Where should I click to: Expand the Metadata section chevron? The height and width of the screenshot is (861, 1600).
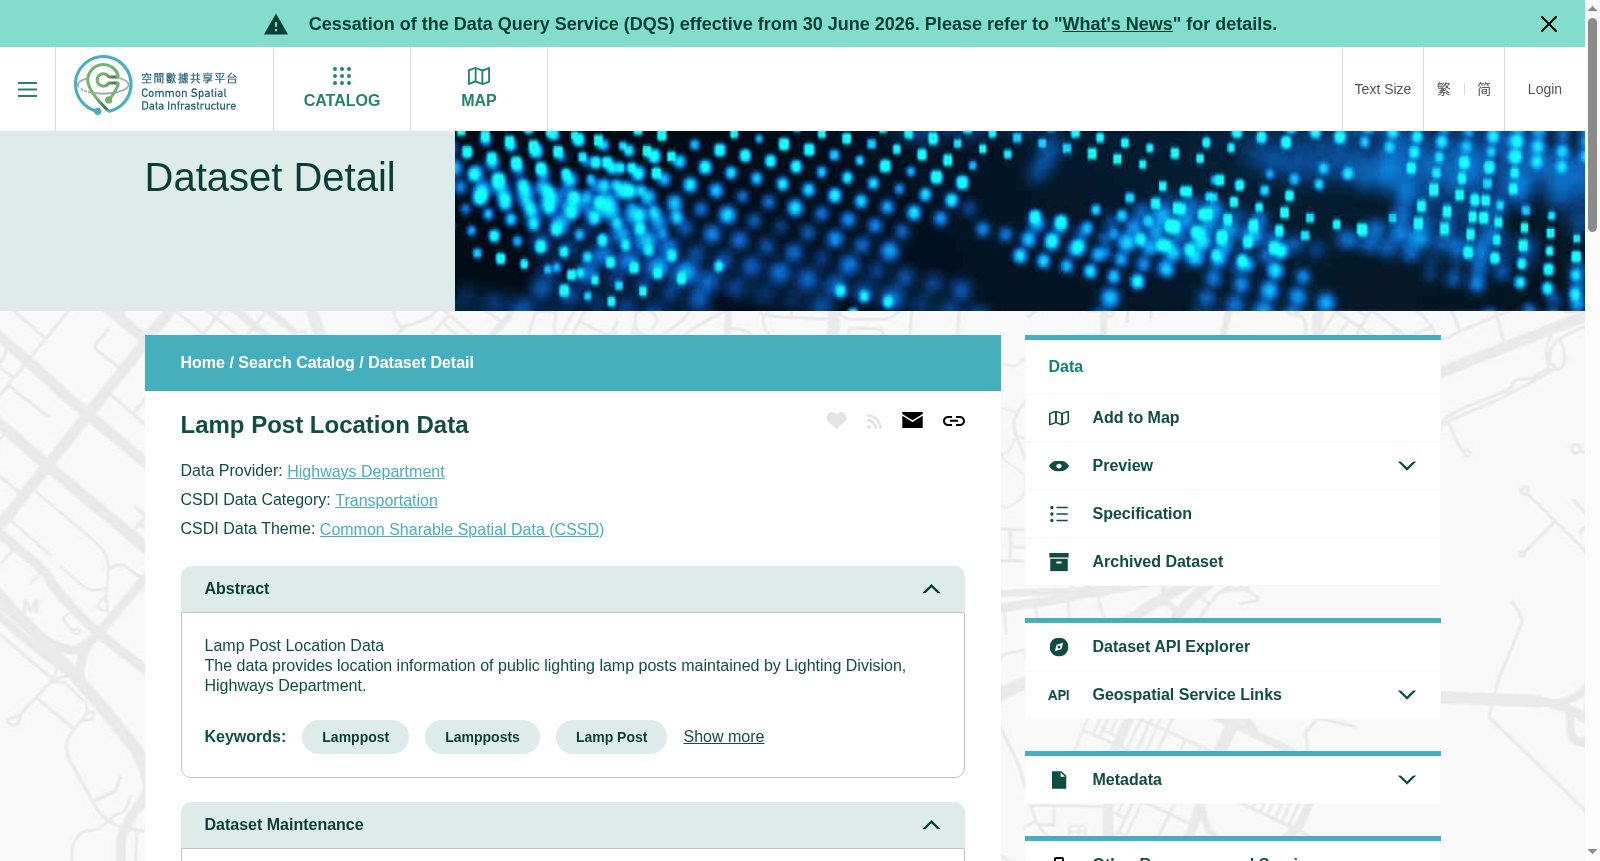pos(1407,780)
